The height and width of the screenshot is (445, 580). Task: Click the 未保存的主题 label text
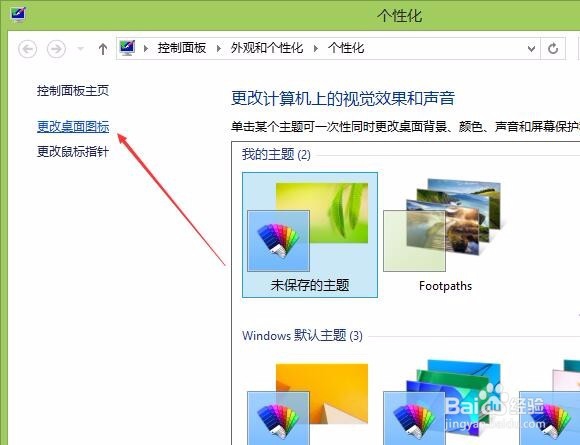pos(310,285)
